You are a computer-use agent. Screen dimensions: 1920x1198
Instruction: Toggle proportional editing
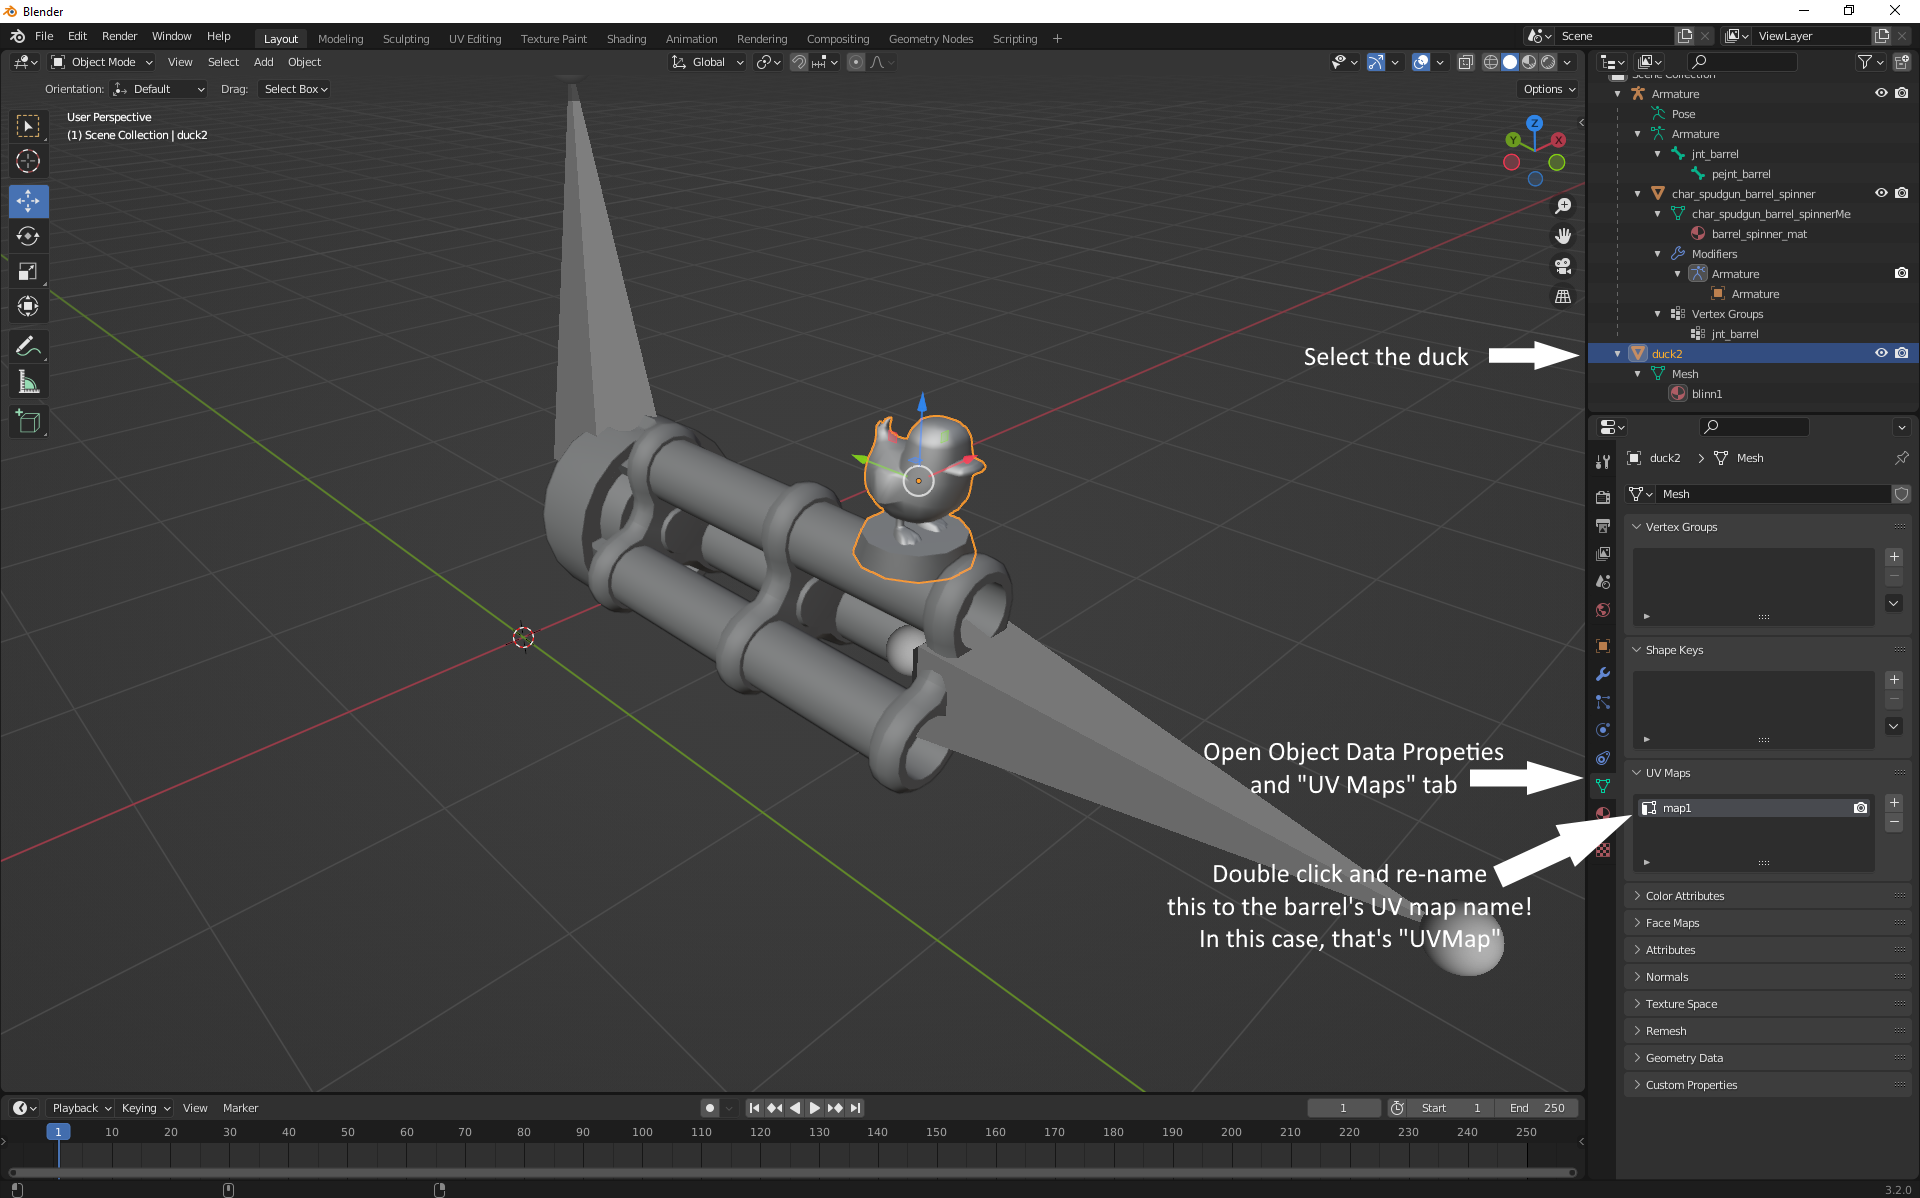click(x=856, y=62)
